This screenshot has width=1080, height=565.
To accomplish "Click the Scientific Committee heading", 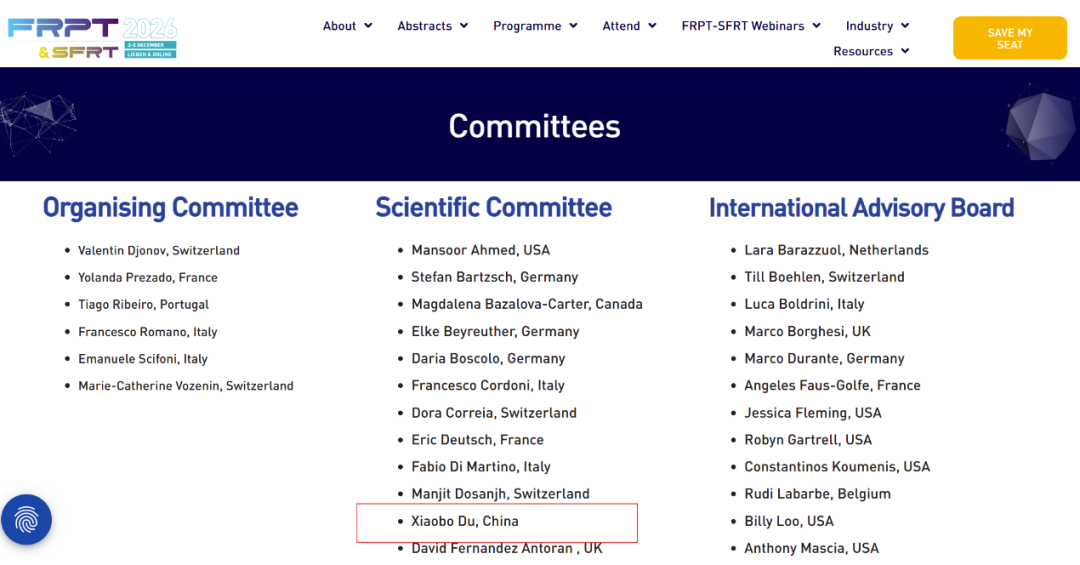I will point(493,207).
